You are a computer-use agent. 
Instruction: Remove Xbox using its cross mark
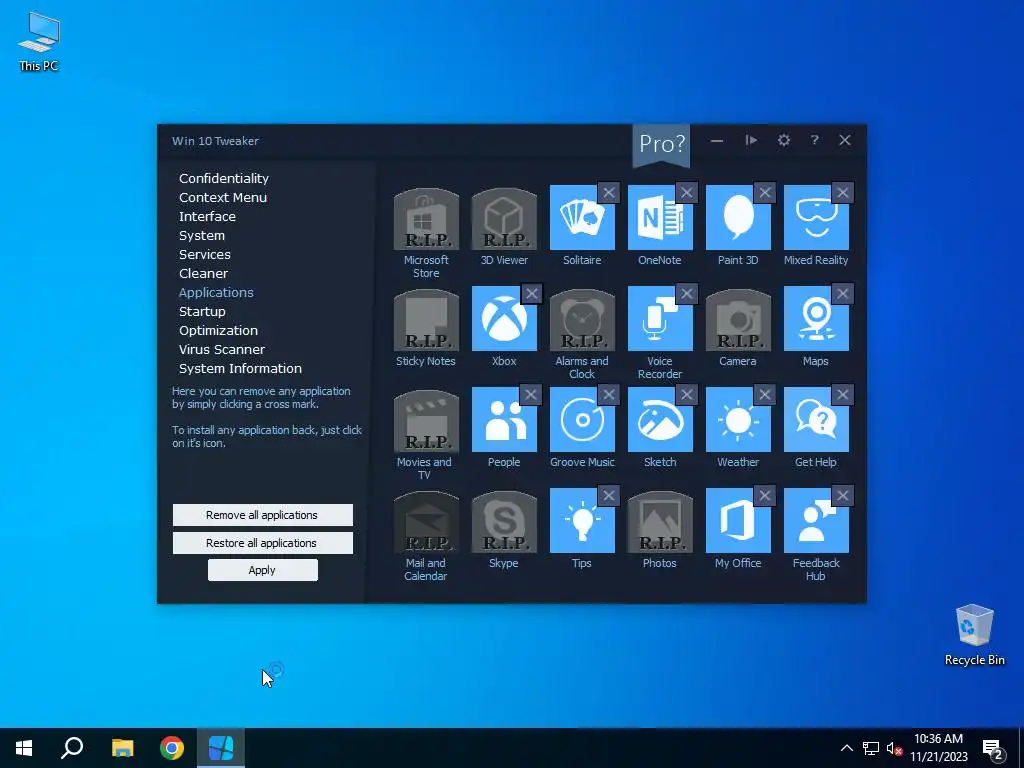pos(532,294)
